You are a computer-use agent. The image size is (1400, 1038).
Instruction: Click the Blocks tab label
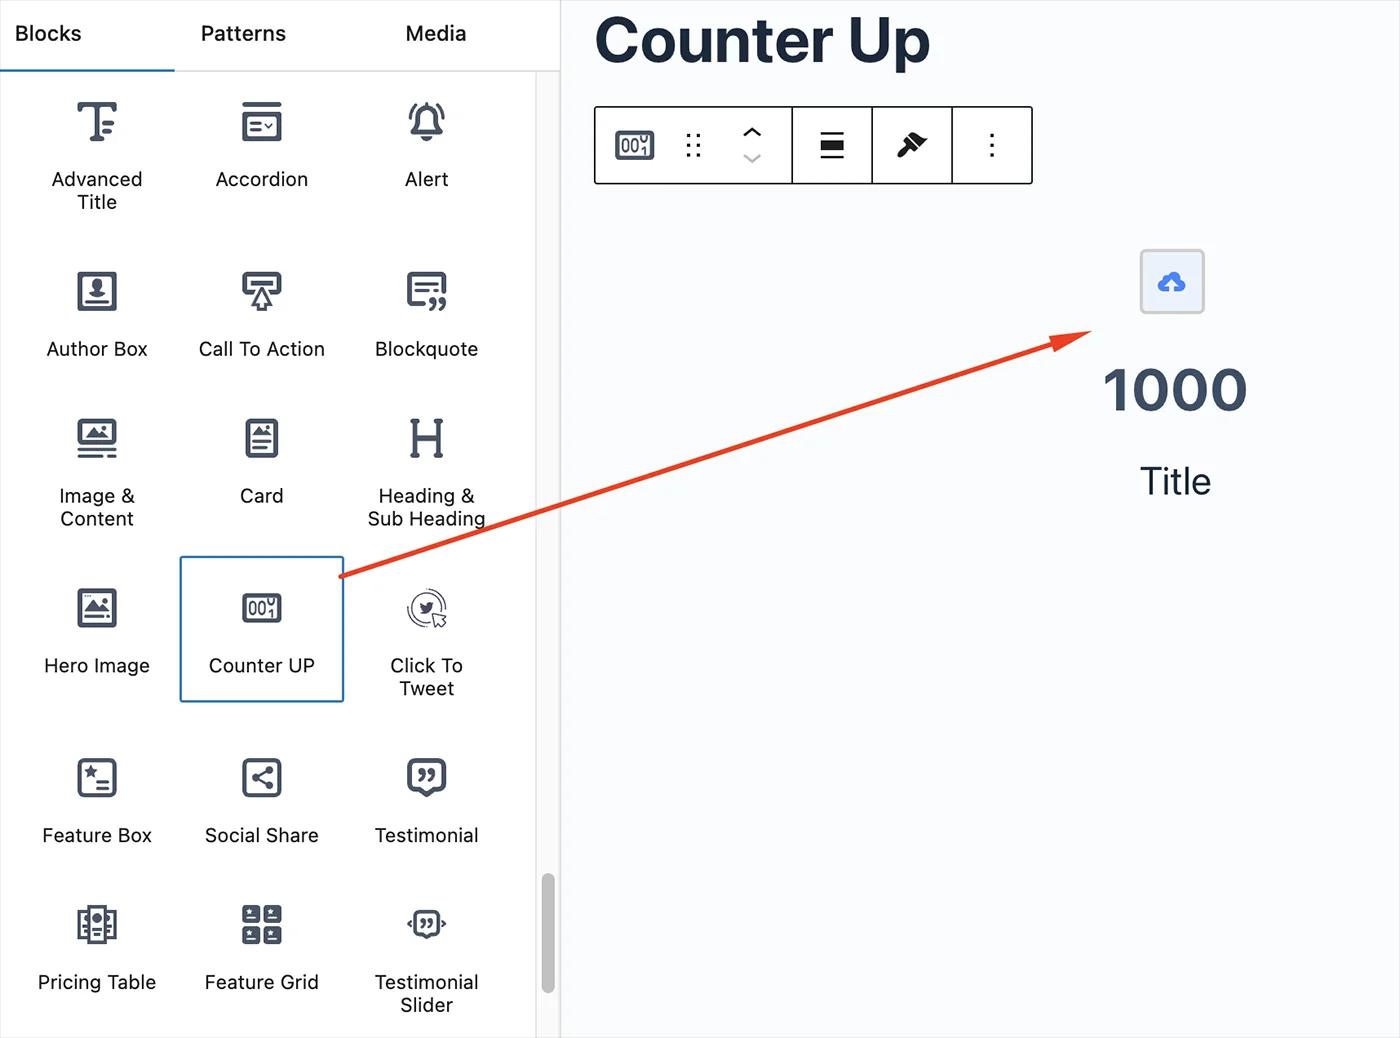tap(47, 33)
